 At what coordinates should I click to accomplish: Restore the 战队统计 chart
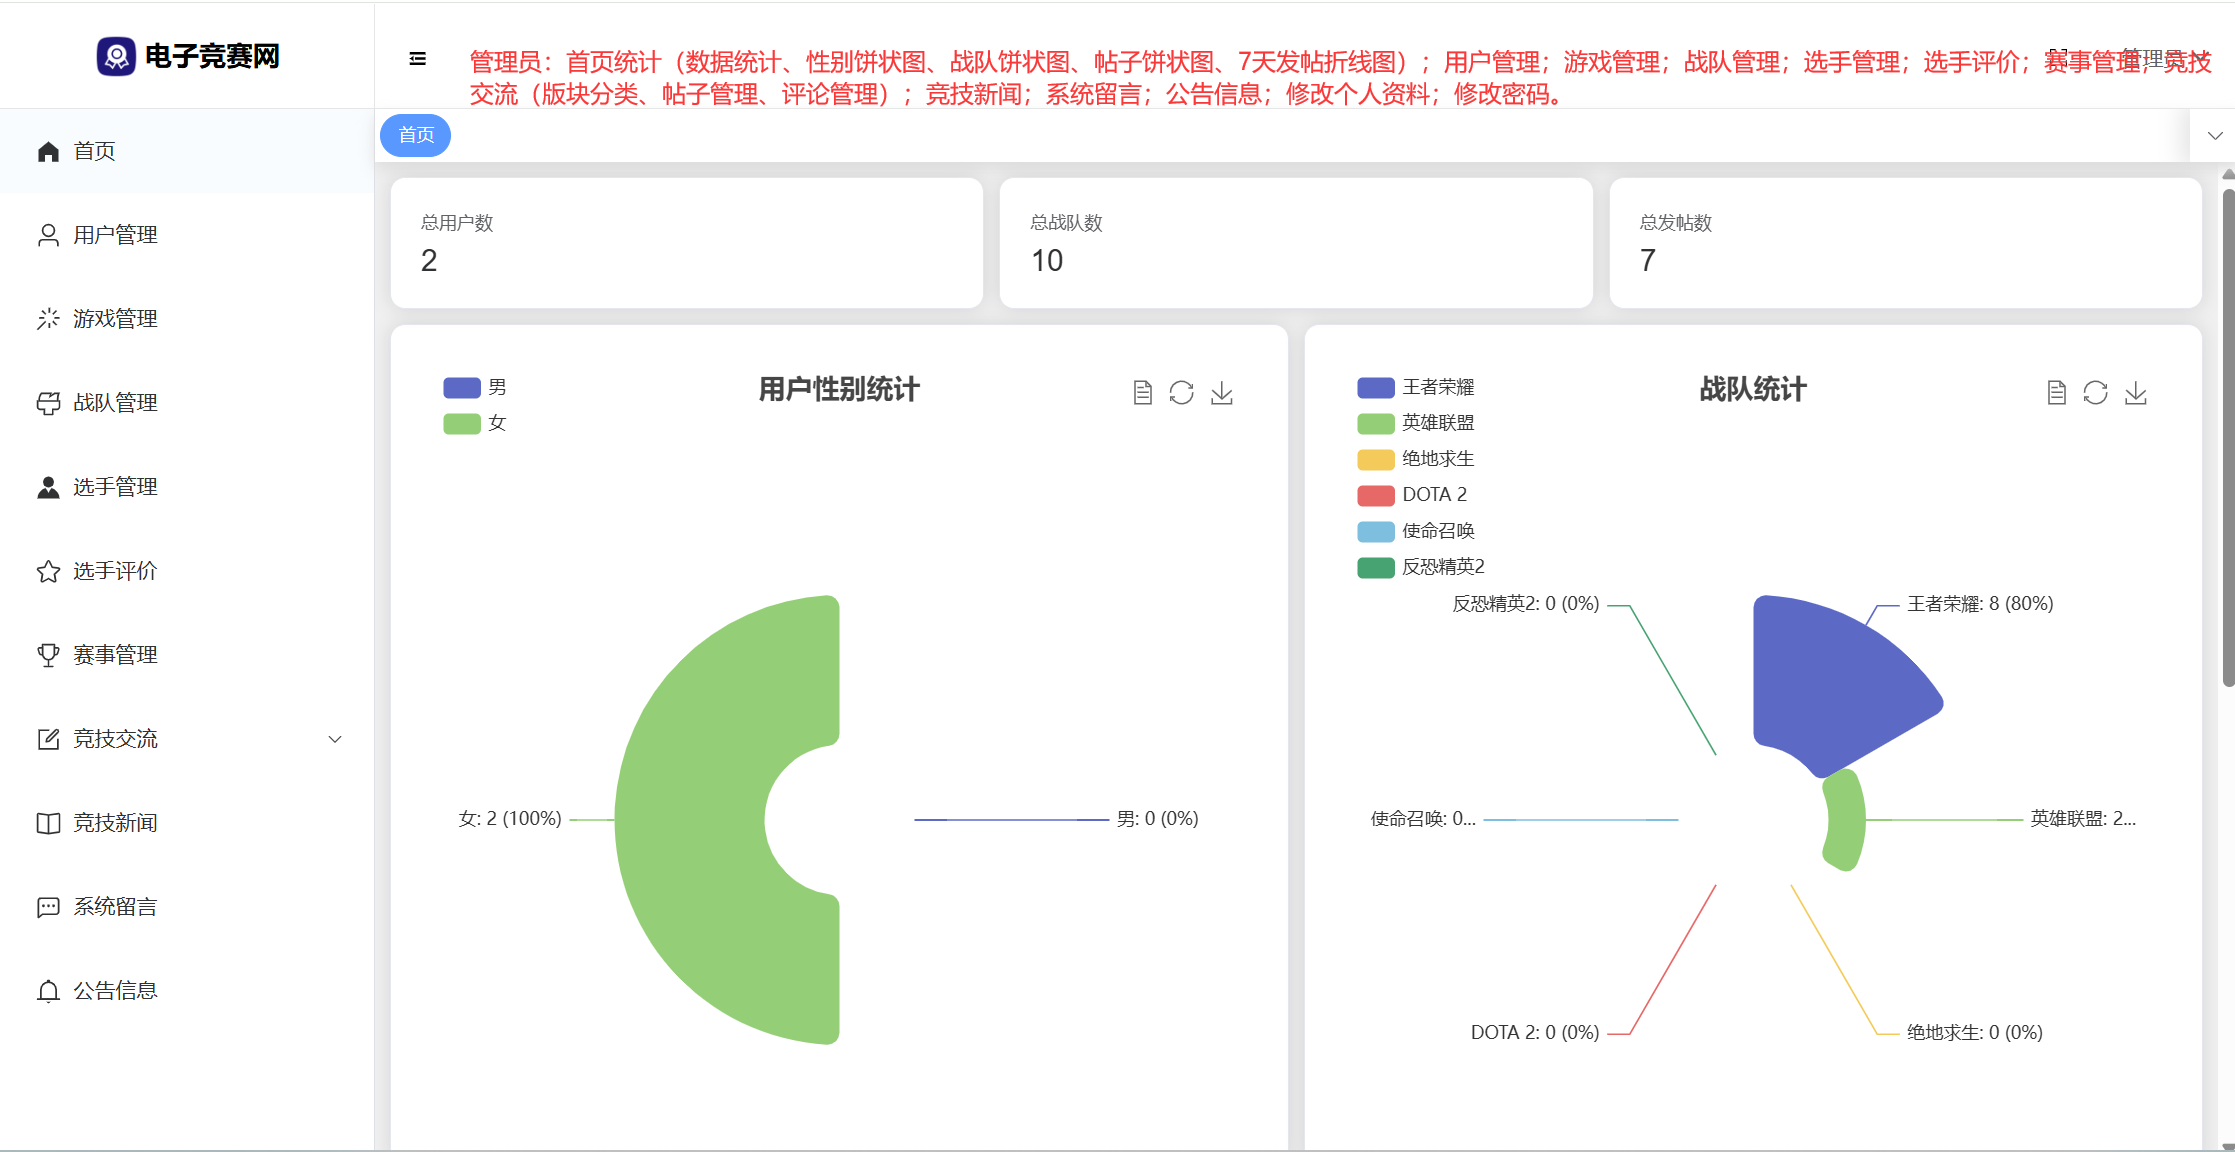point(2096,393)
